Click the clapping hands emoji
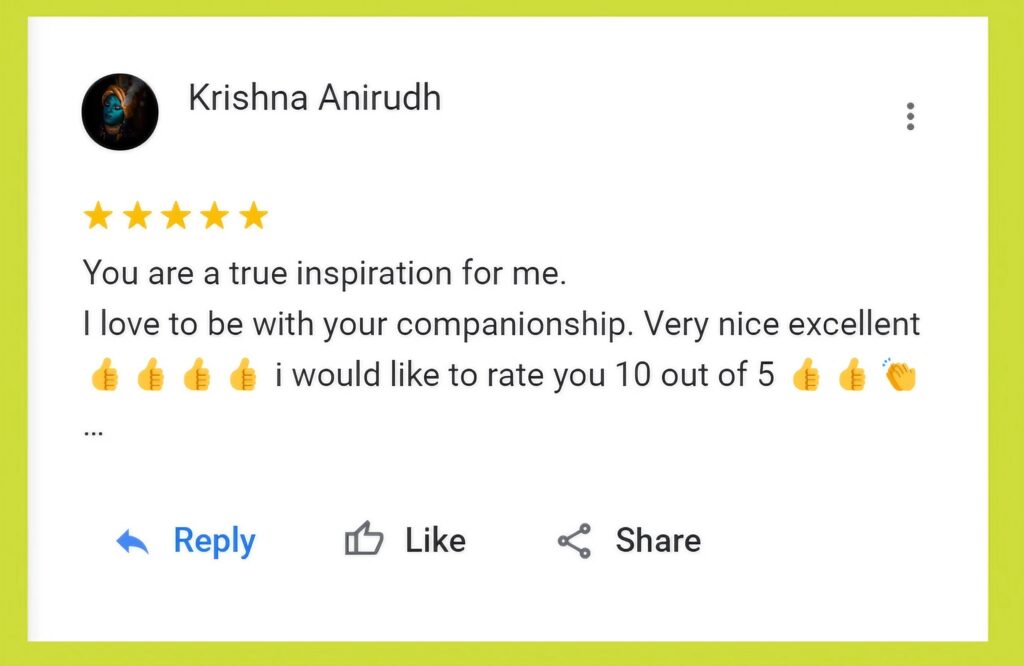Viewport: 1024px width, 666px height. 900,376
